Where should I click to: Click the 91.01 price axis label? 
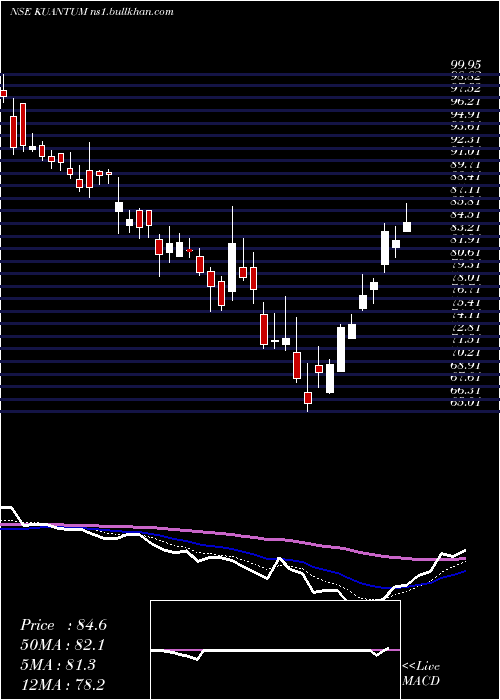[465, 152]
